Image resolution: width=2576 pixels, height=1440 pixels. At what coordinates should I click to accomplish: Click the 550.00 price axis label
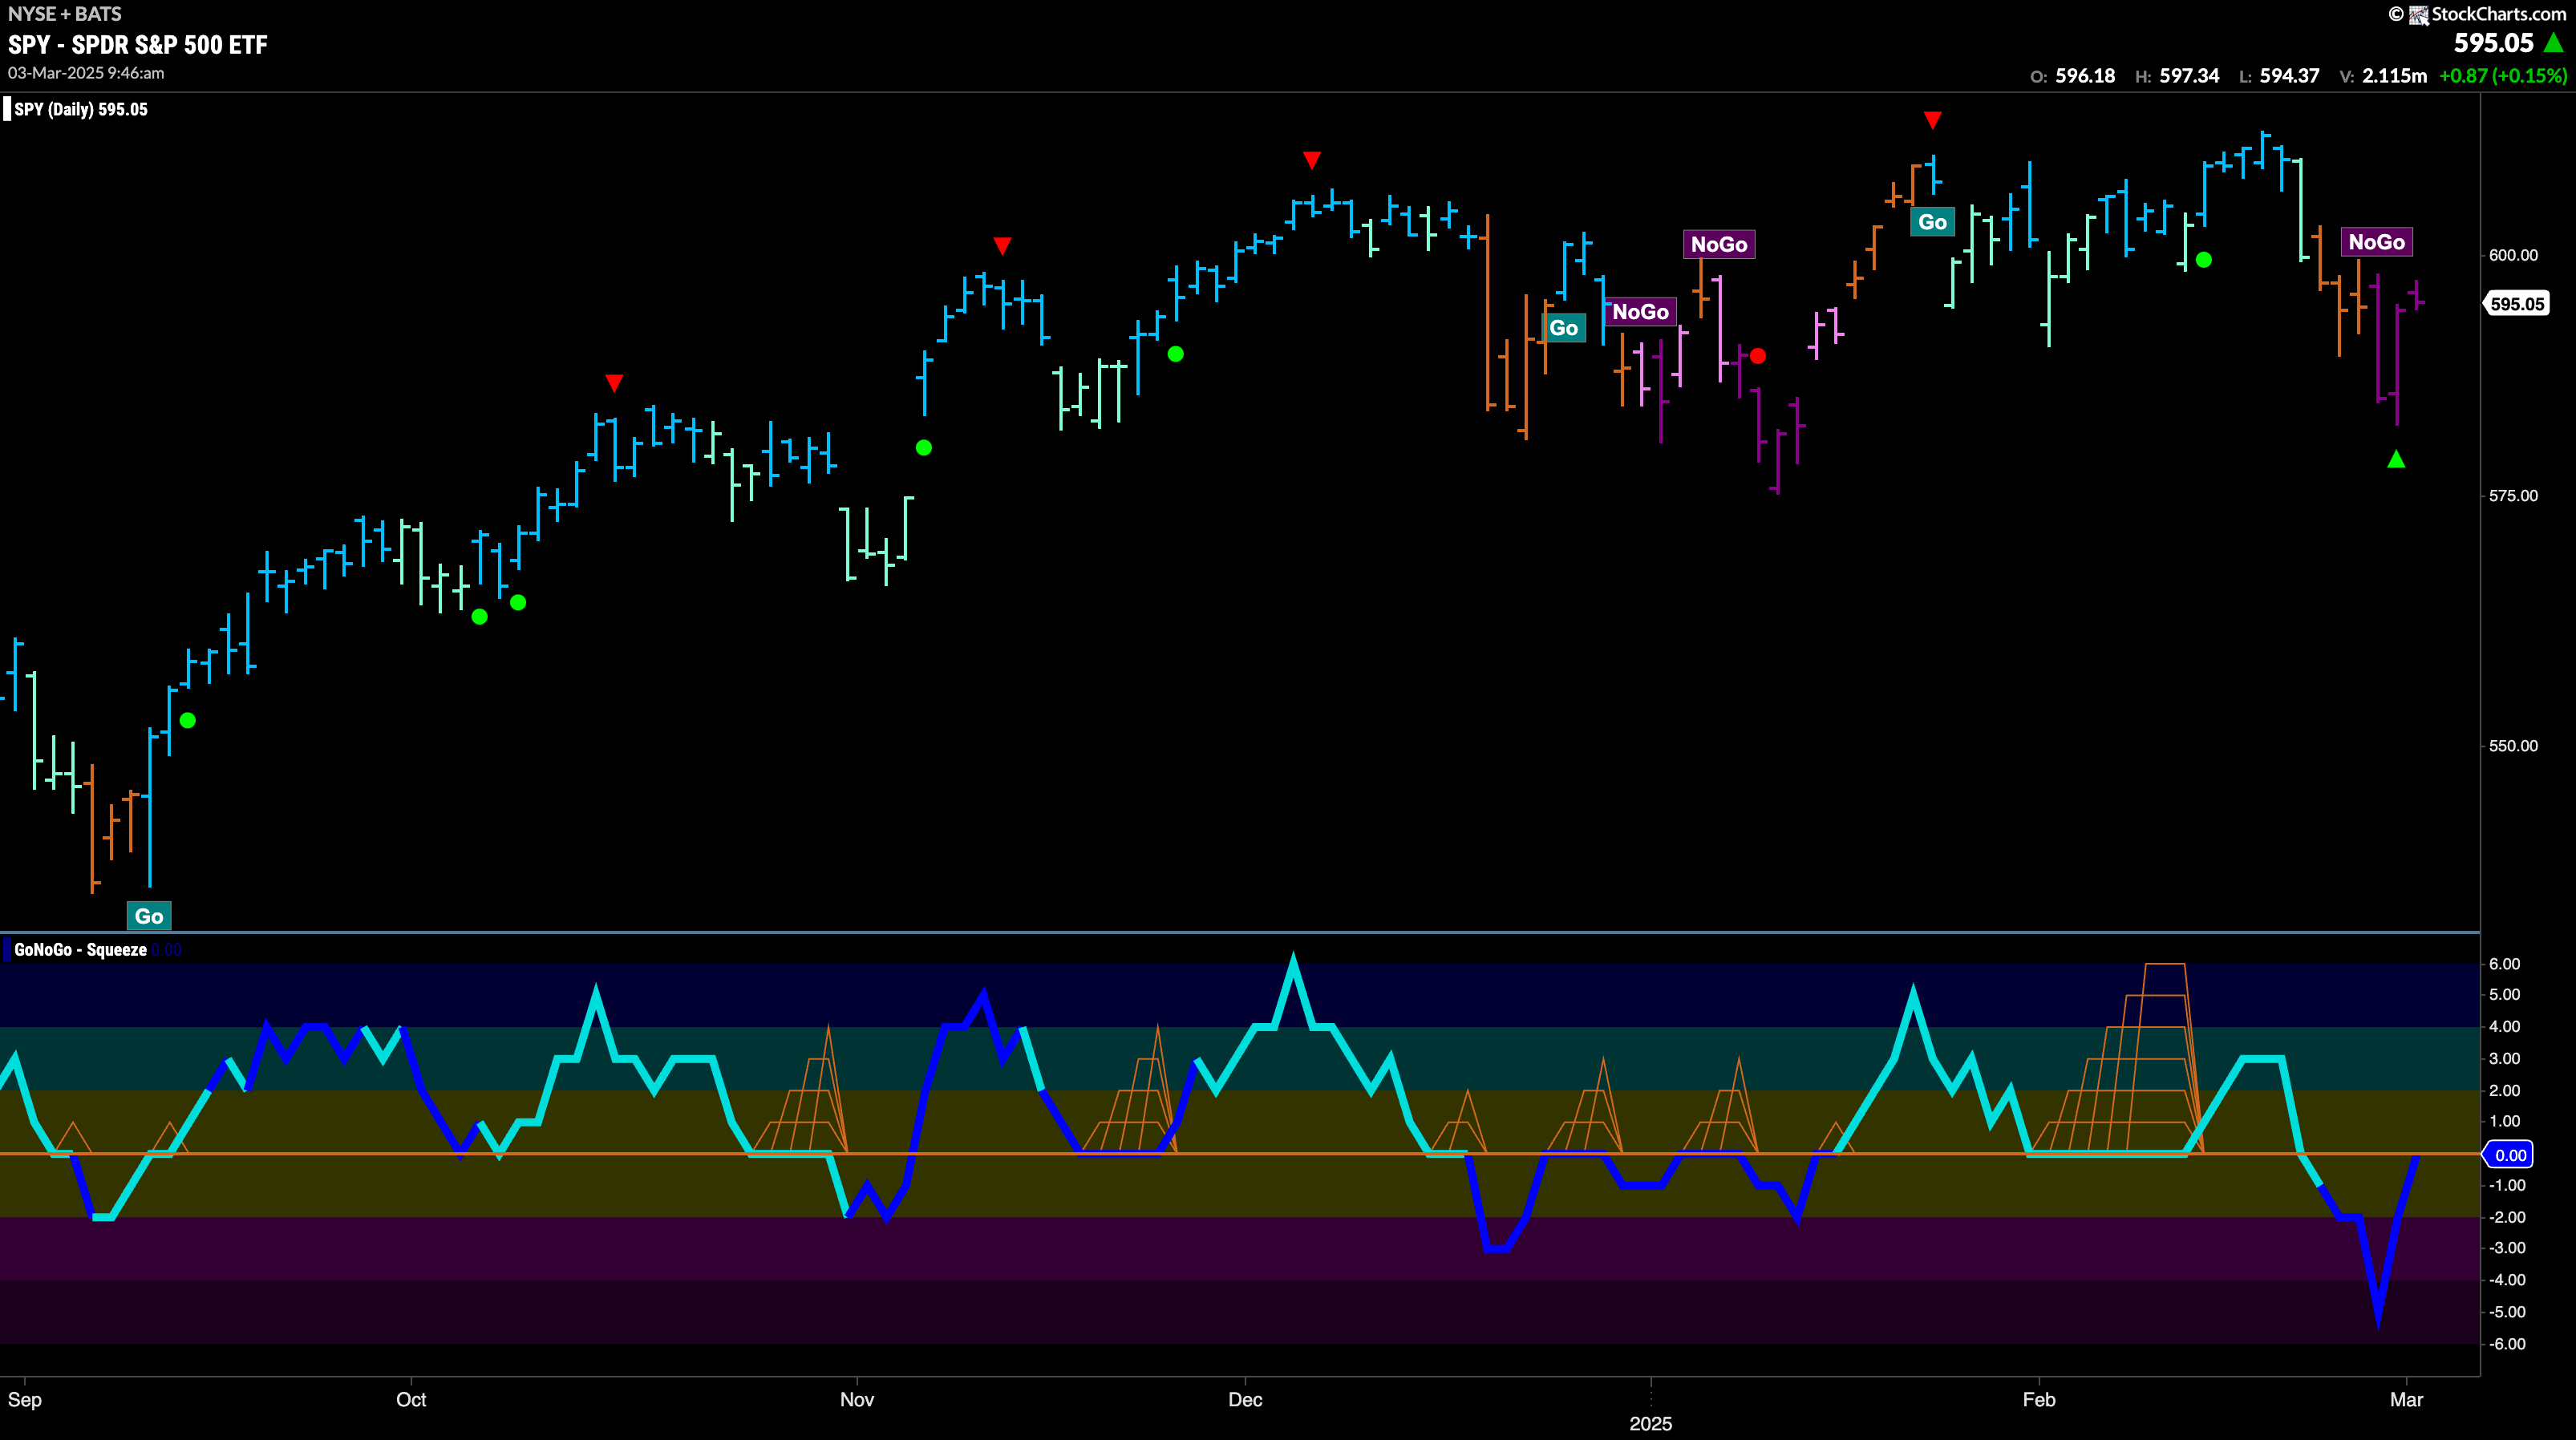point(2513,746)
